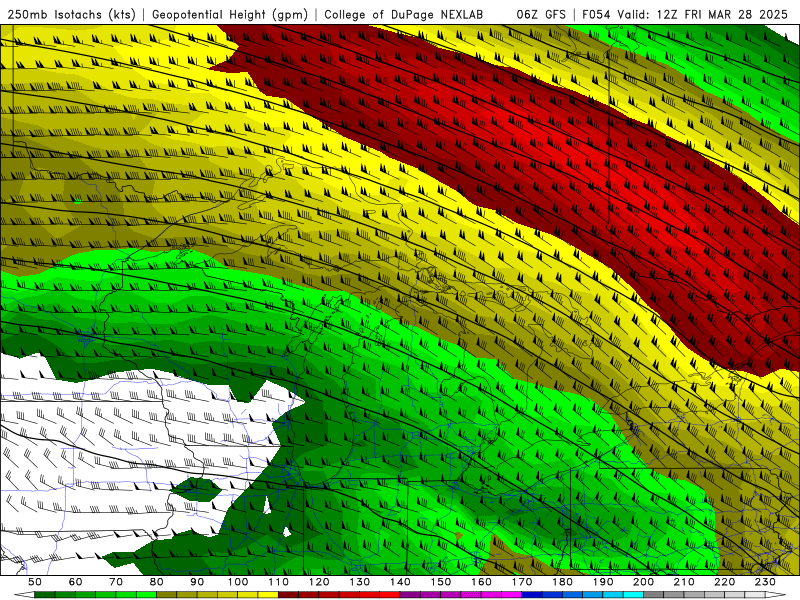Select the magenta swatch just left of 170

[x=511, y=595]
